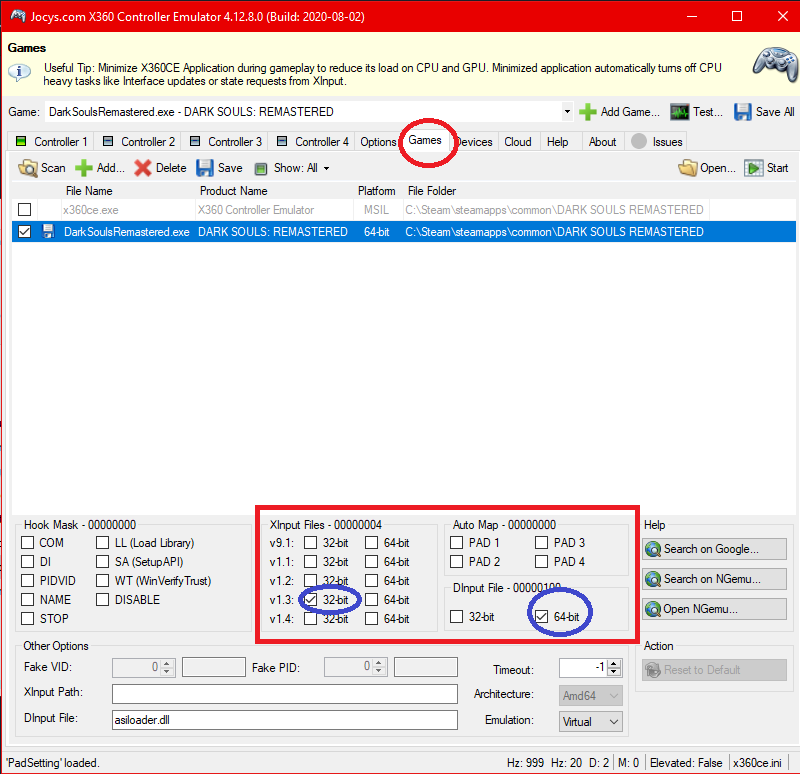Enable Auto Map PAD 1 checkbox
The image size is (800, 774).
tap(457, 542)
